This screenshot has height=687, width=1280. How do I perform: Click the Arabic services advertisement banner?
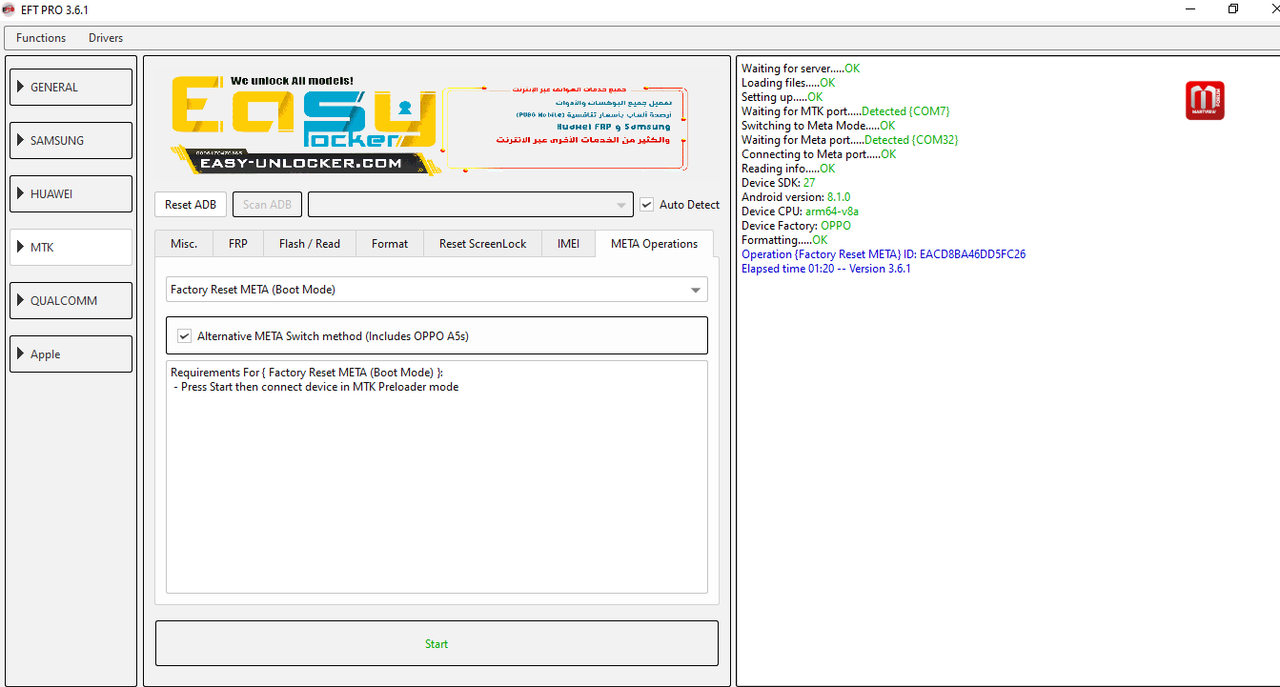tap(565, 128)
